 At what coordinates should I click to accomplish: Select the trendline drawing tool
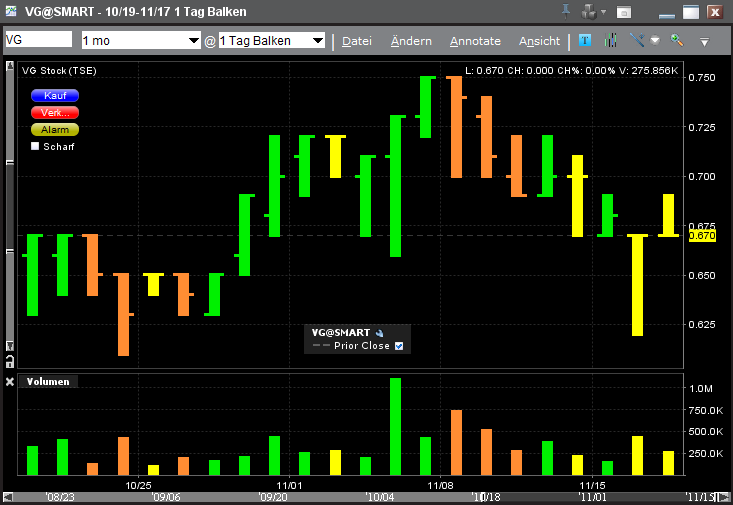pyautogui.click(x=637, y=40)
